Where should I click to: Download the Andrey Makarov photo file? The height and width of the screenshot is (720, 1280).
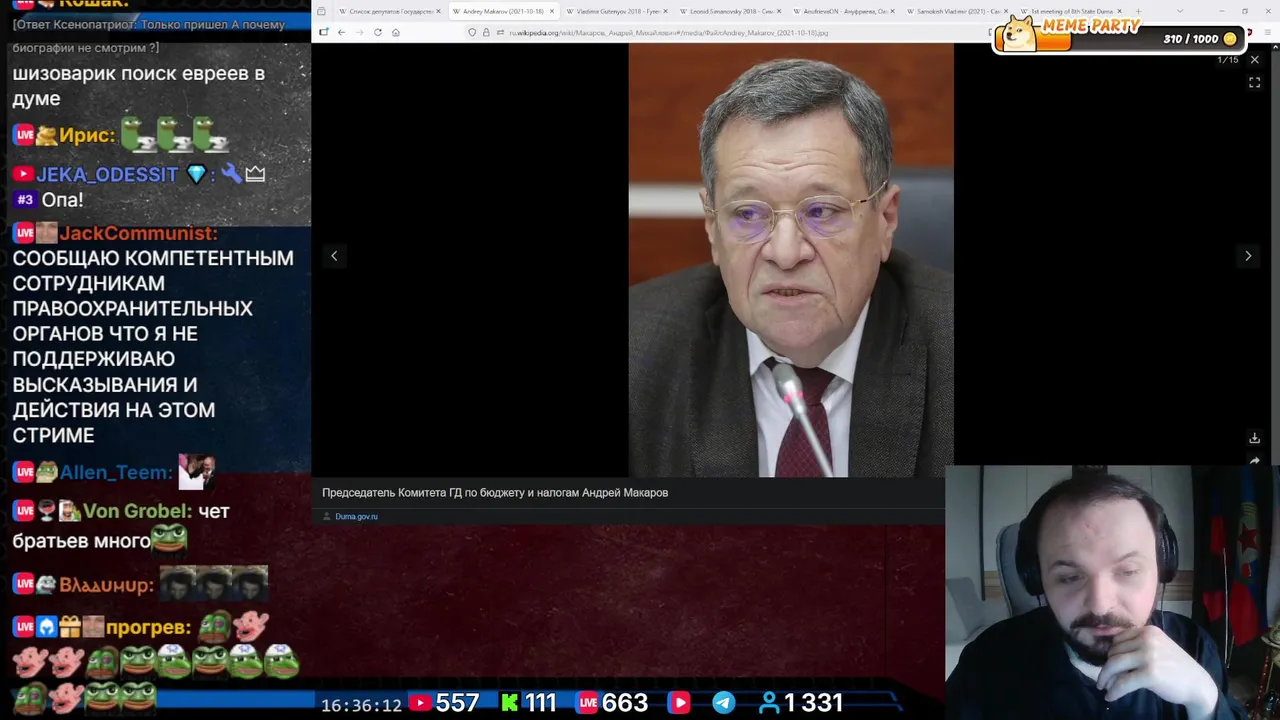[1254, 438]
